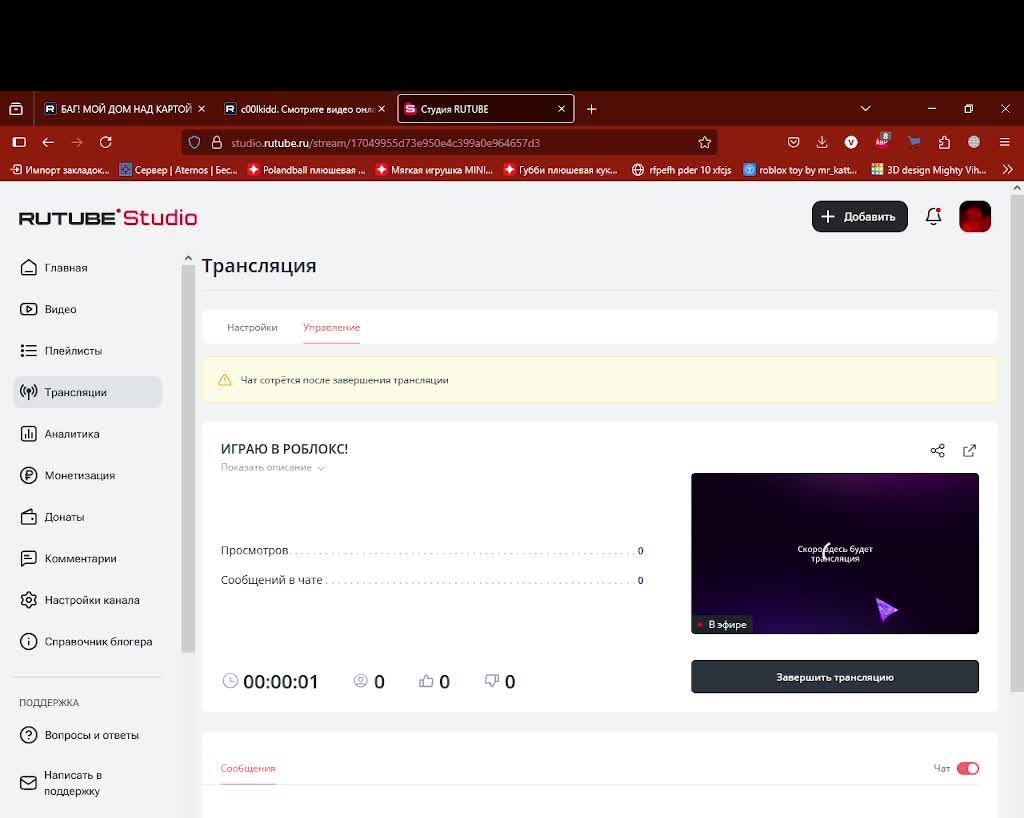1024x818 pixels.
Task: List all open tabs dropdown
Action: (x=865, y=109)
